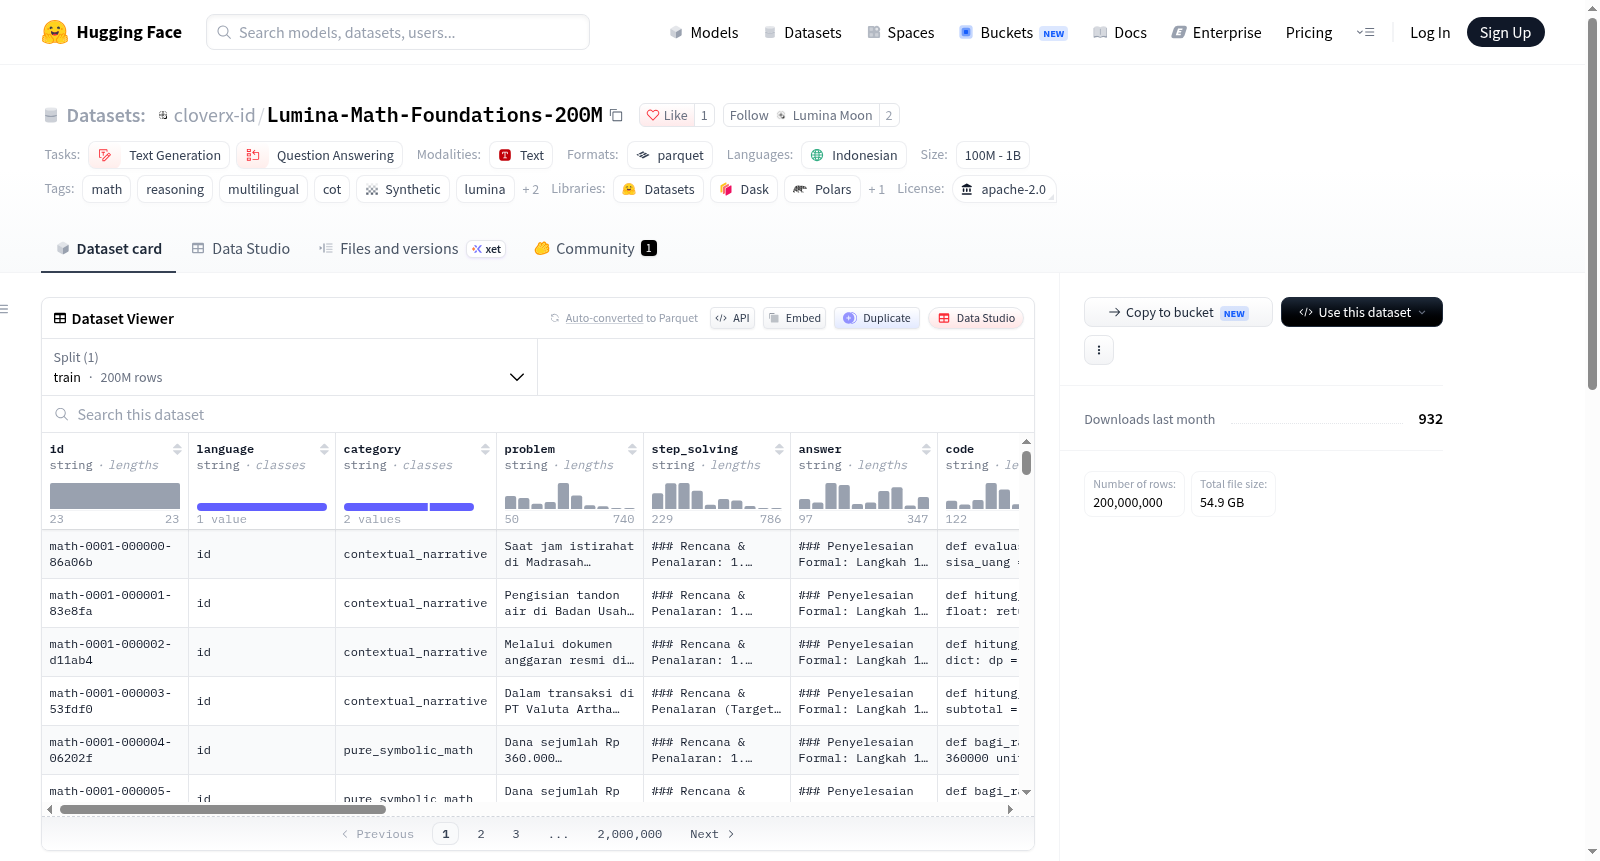Open the API button in Dataset Viewer
1600x861 pixels.
point(732,318)
